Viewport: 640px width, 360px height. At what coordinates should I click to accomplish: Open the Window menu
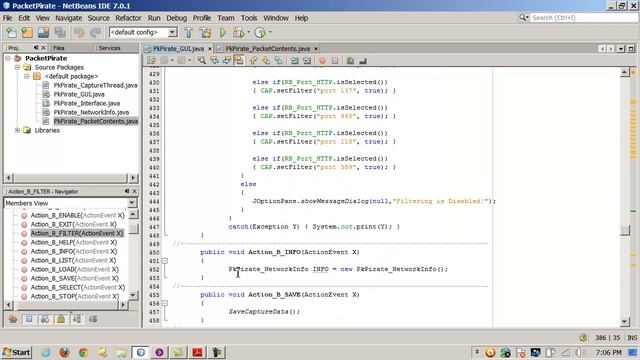click(276, 18)
